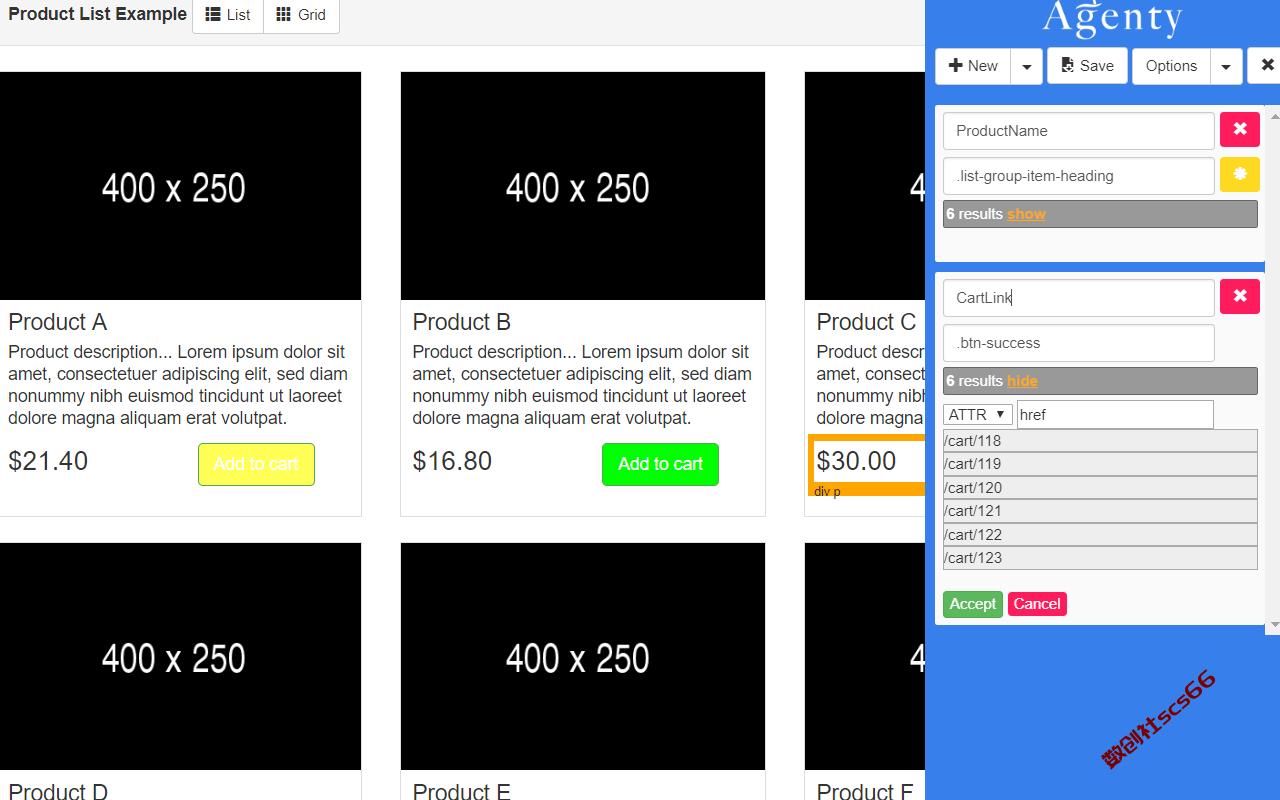Click the Product B heading
This screenshot has width=1280, height=800.
coord(462,322)
